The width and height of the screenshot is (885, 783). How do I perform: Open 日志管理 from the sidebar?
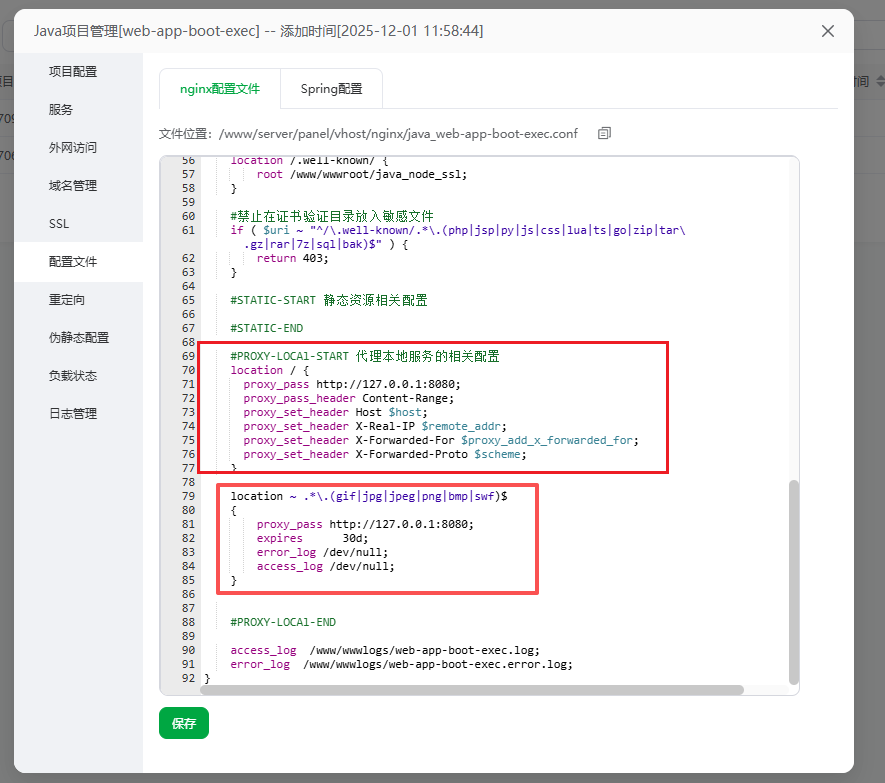(x=73, y=414)
